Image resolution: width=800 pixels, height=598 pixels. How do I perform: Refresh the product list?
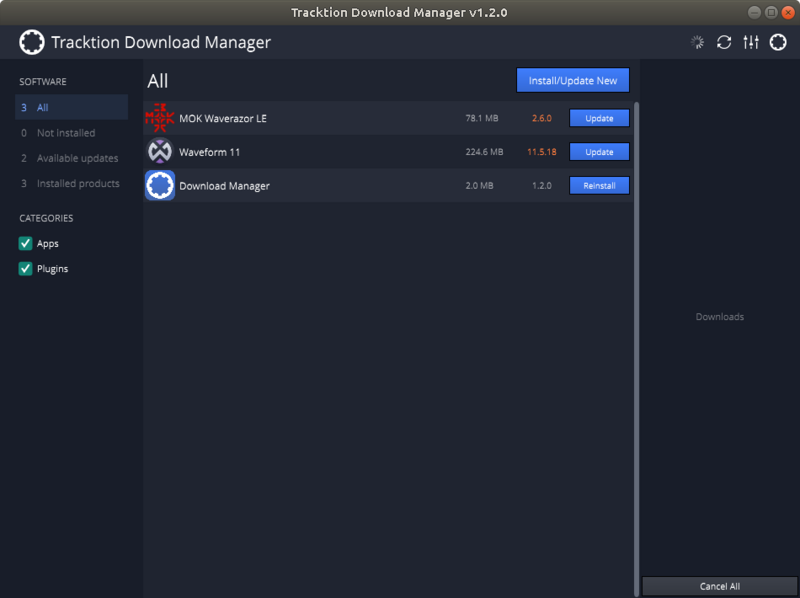point(722,42)
